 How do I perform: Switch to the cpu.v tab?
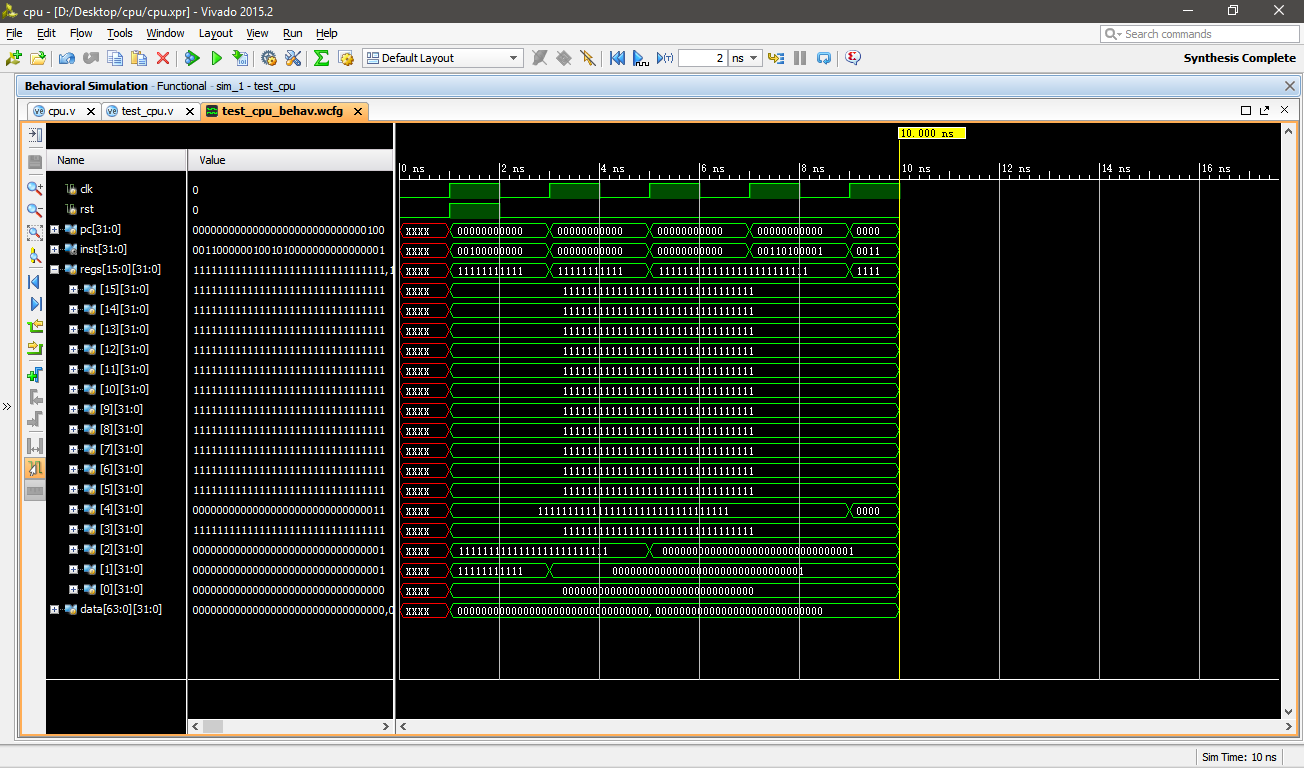click(62, 111)
